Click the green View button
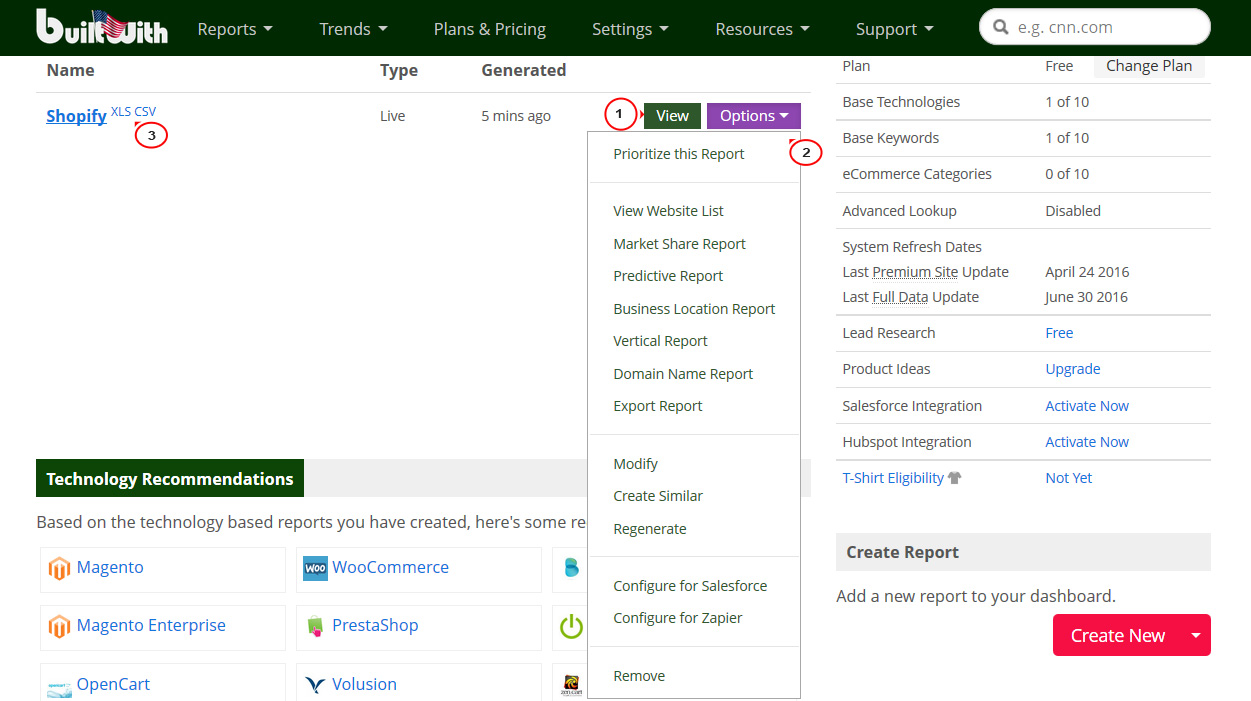1251x701 pixels. [x=672, y=116]
